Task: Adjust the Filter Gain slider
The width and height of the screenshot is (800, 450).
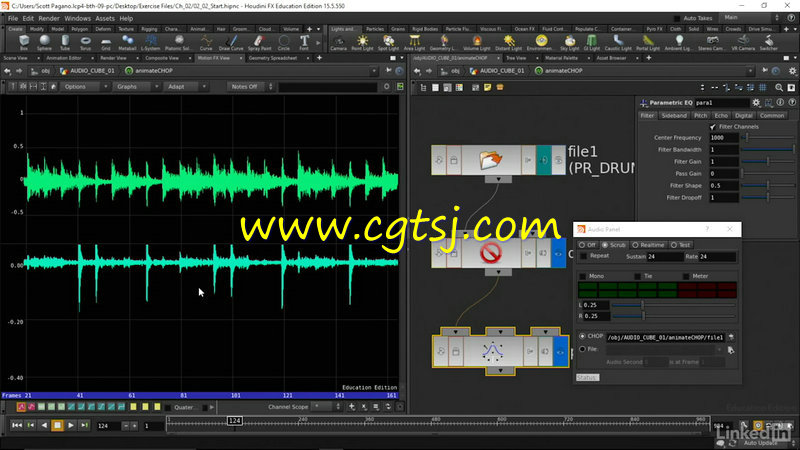Action: pos(768,161)
